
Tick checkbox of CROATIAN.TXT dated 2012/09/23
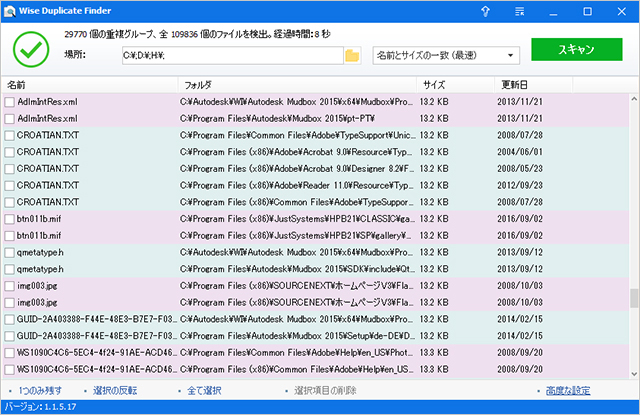(x=9, y=186)
